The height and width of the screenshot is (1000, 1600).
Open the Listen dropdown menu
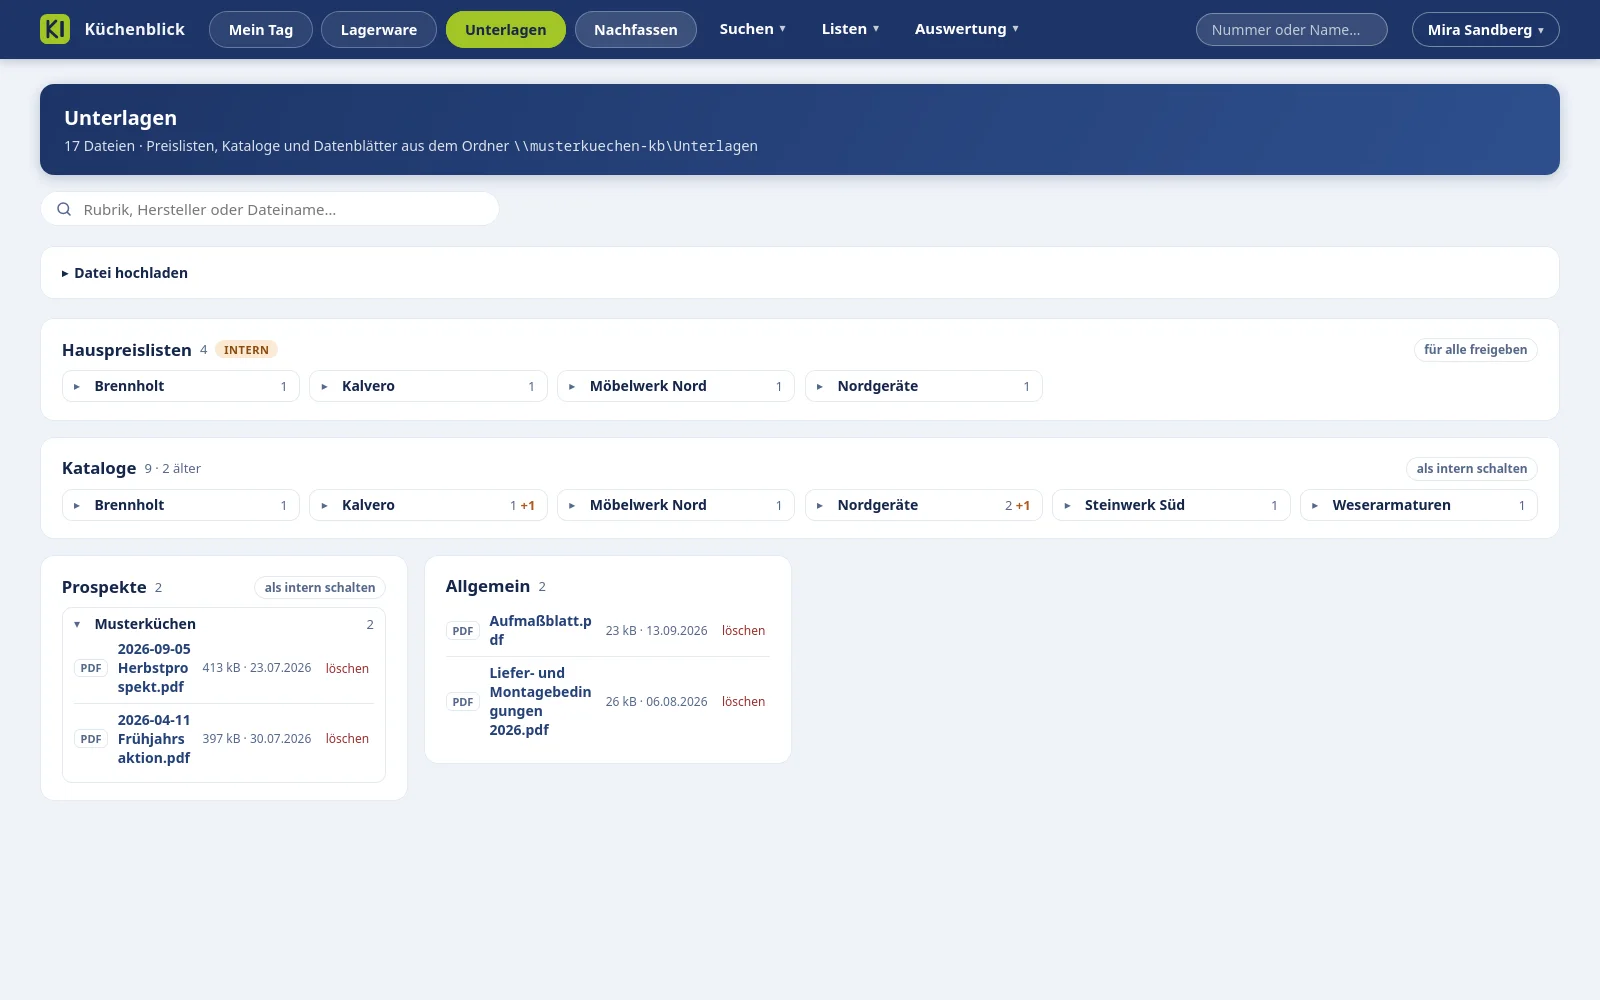click(x=851, y=29)
